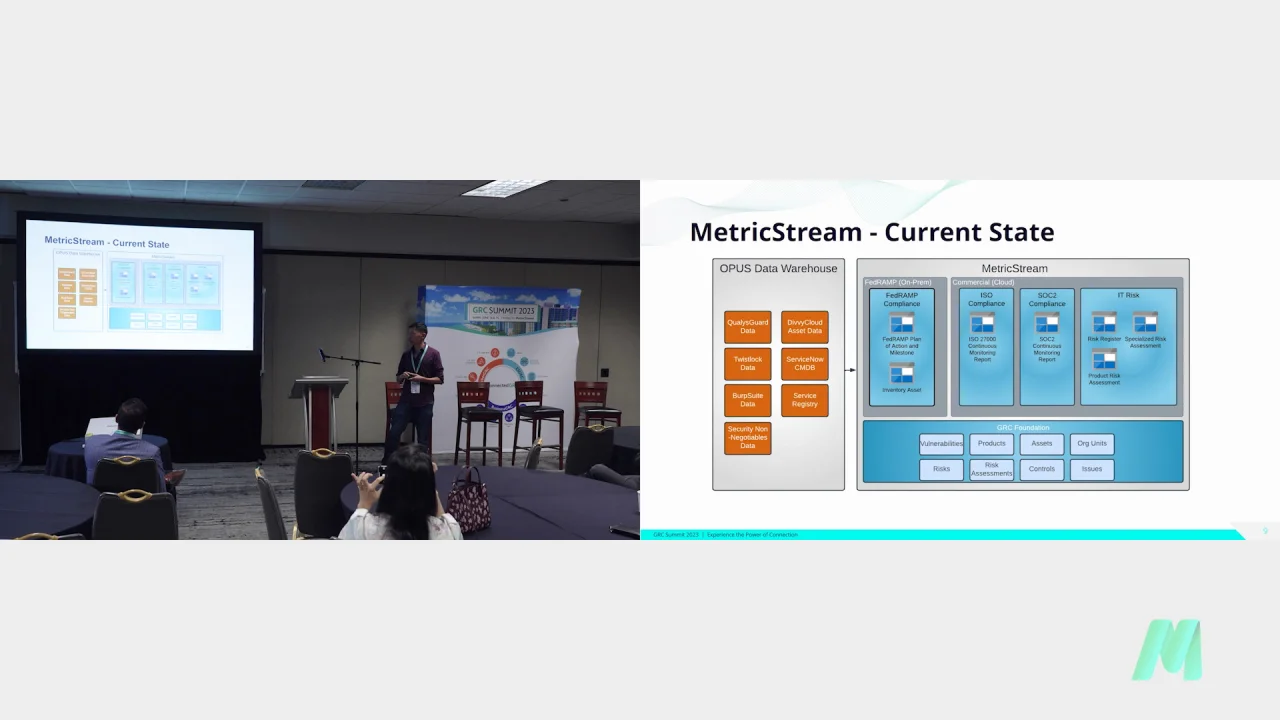The width and height of the screenshot is (1280, 720).
Task: Click the Risk Register icon
Action: [x=1104, y=322]
